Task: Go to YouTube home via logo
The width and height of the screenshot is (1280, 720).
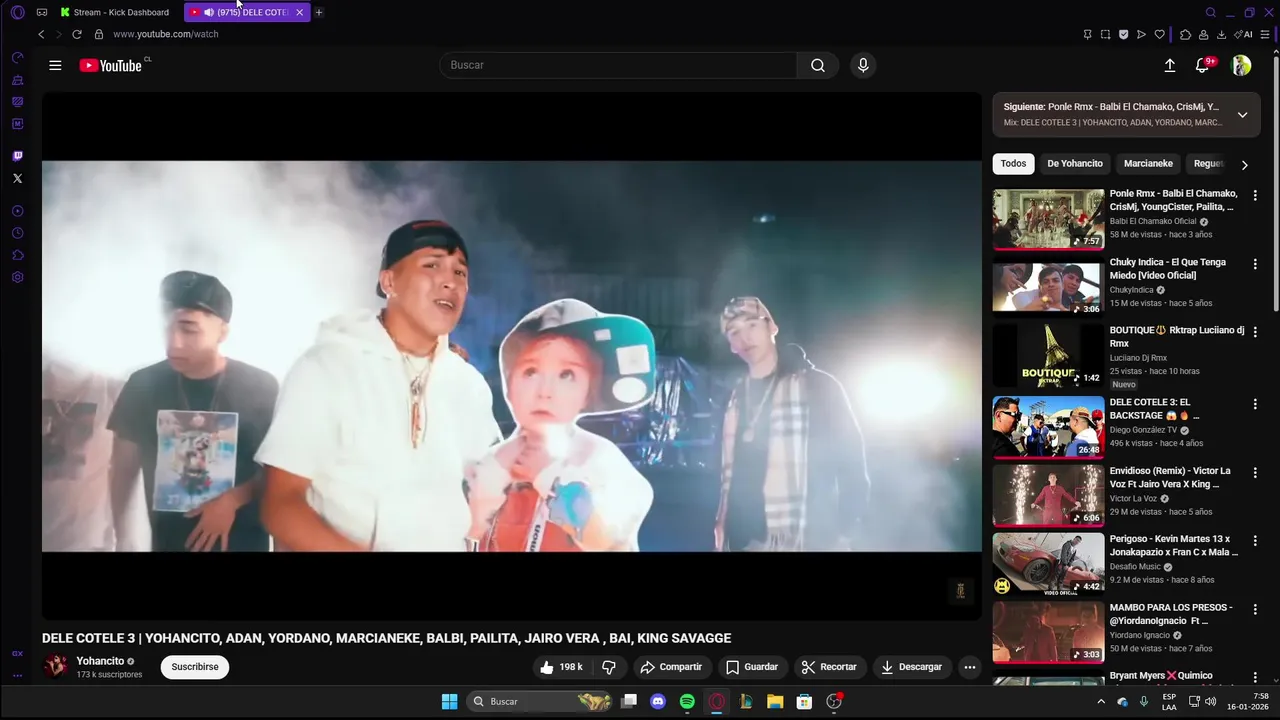Action: tap(111, 65)
